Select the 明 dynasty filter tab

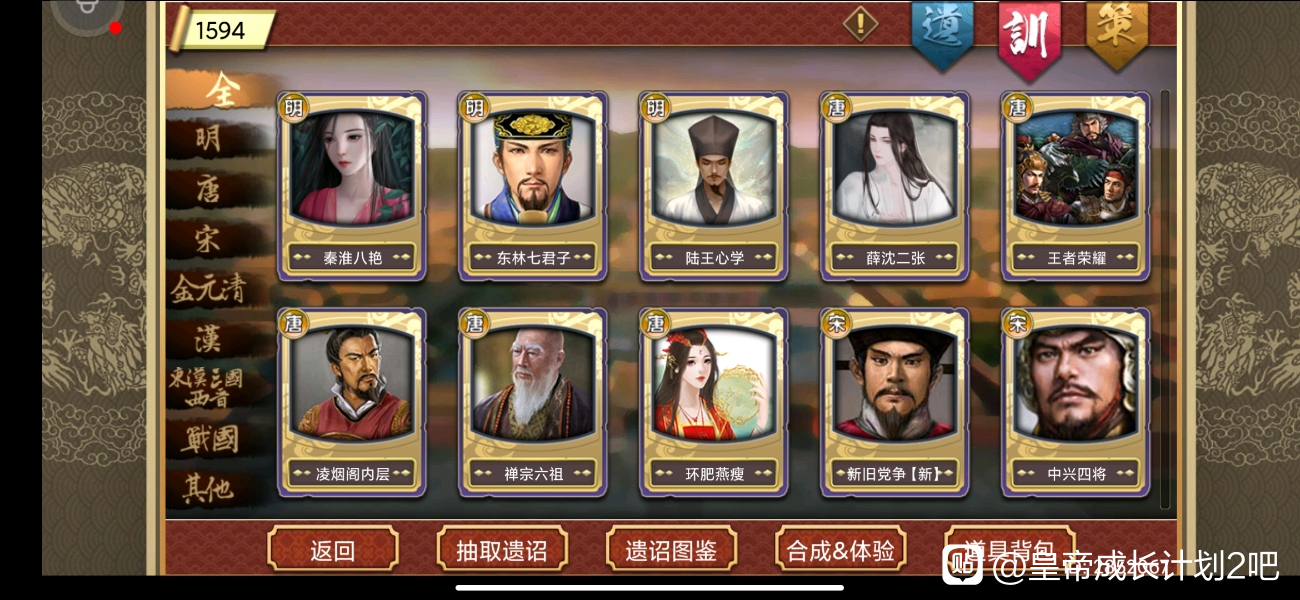[209, 139]
